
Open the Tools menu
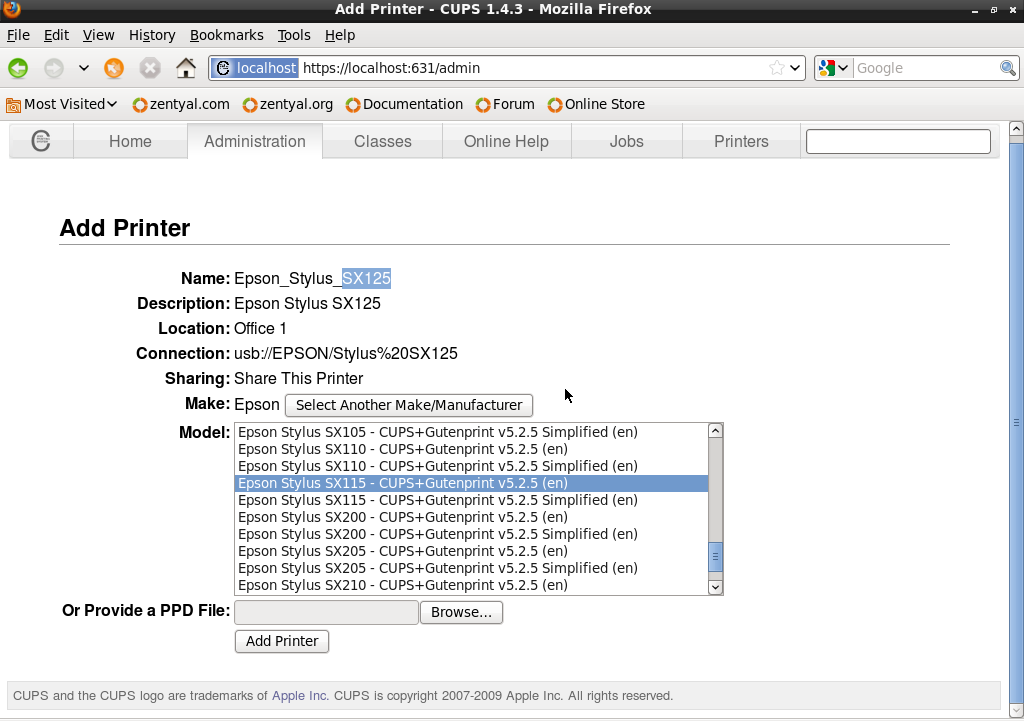[x=294, y=35]
